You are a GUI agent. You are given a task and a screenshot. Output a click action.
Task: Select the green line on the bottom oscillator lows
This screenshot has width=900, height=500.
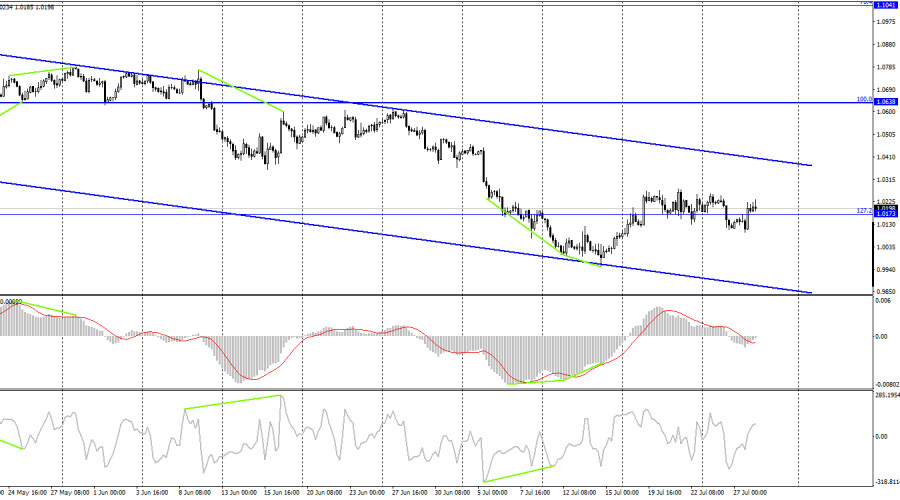click(x=517, y=474)
